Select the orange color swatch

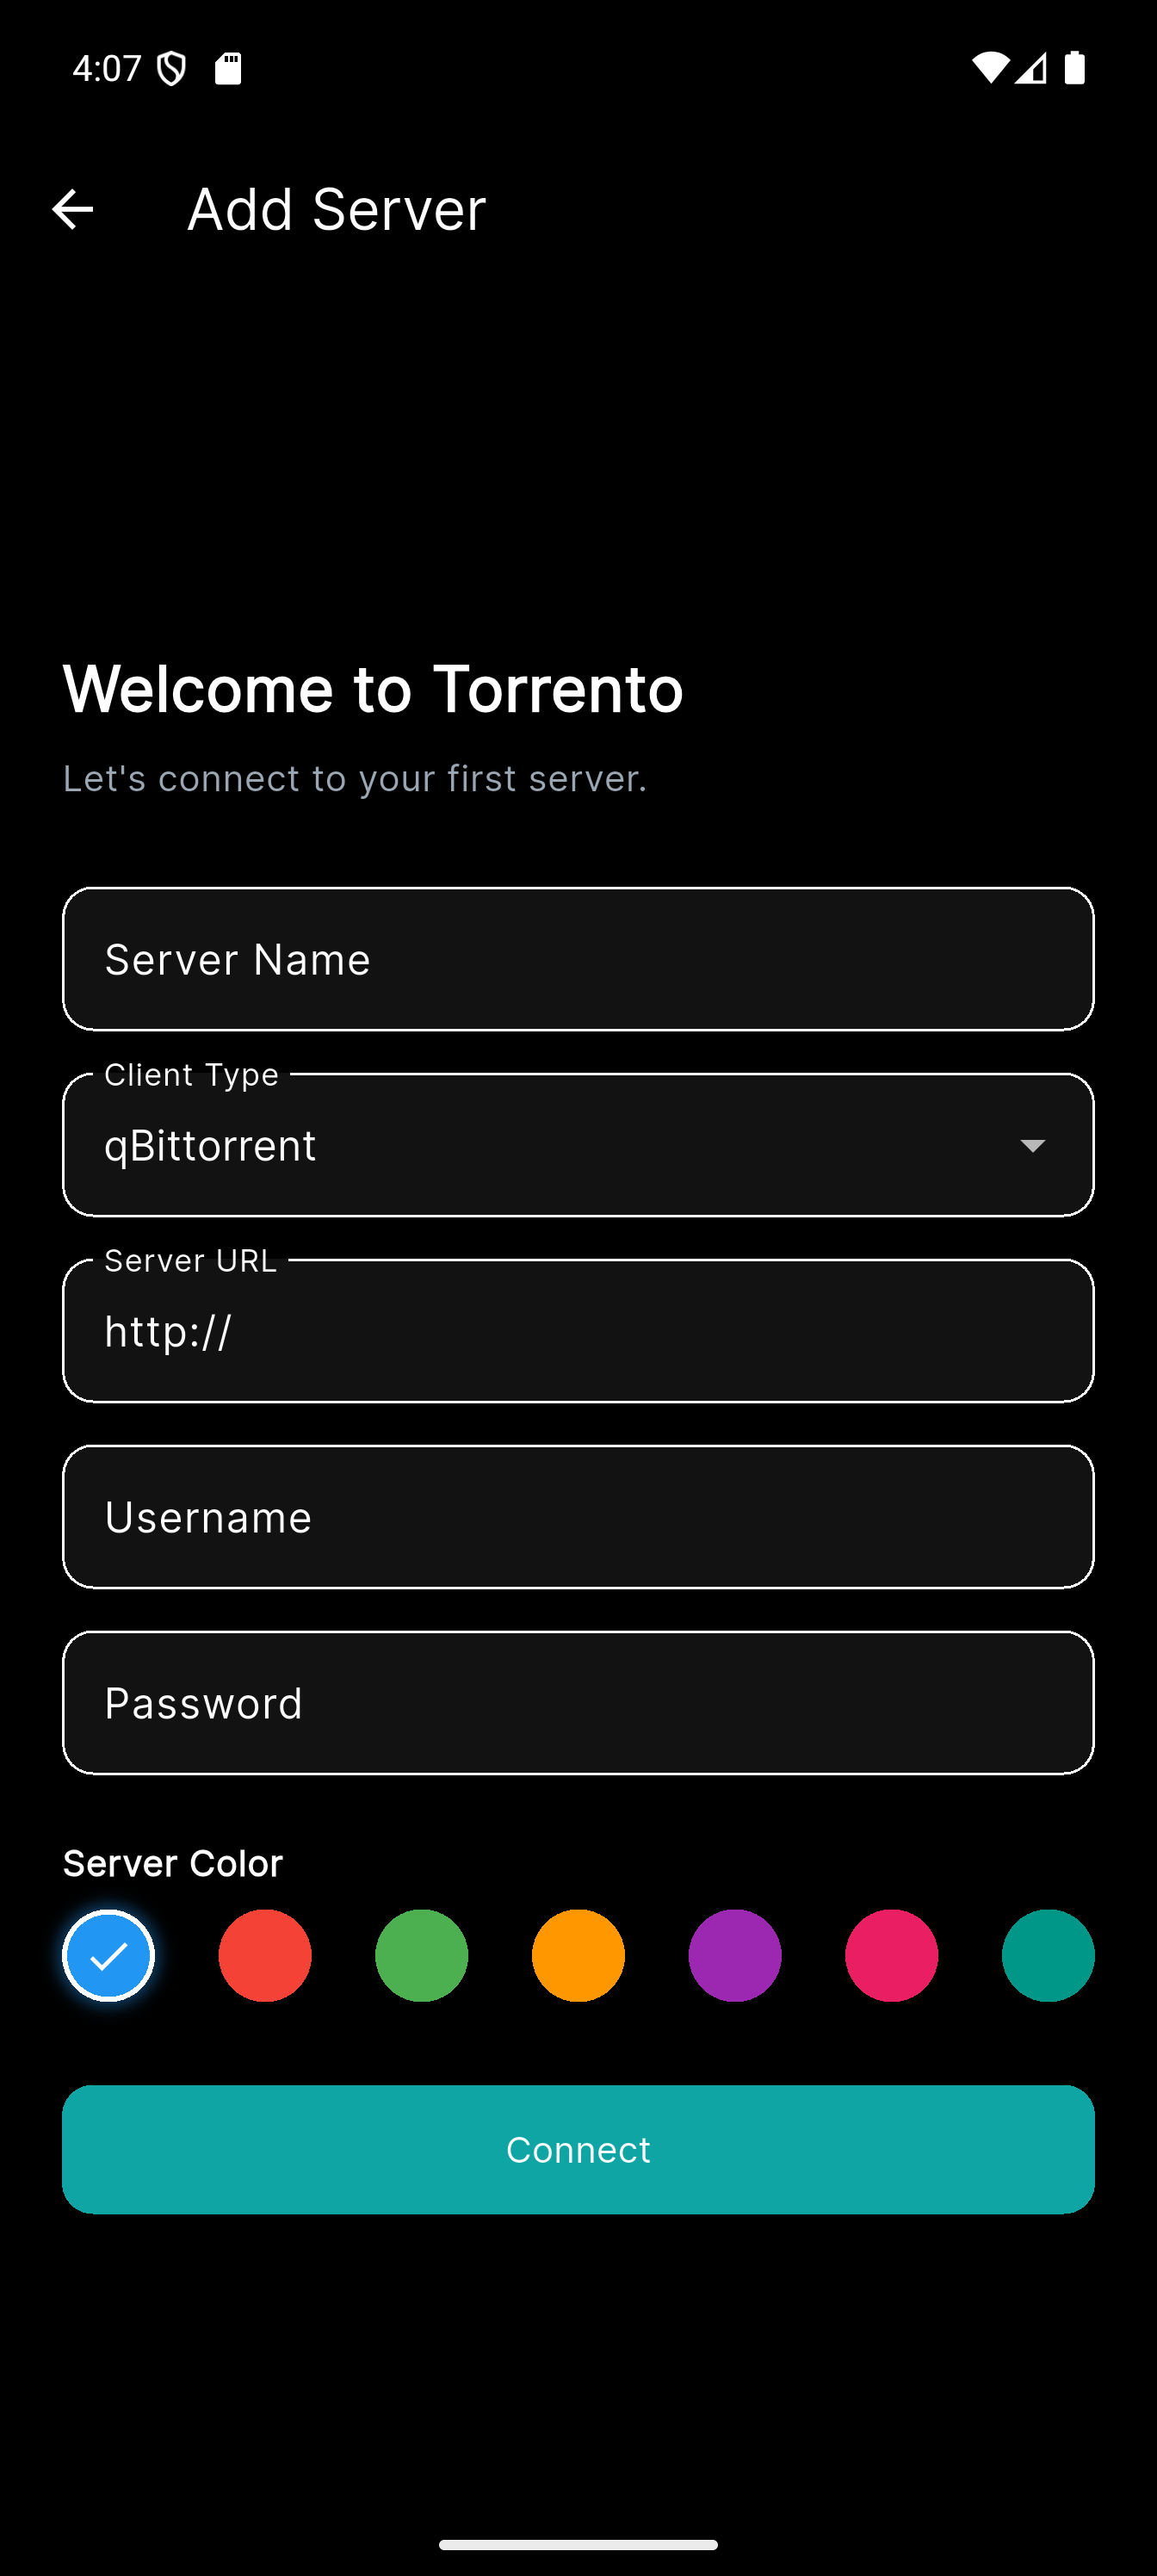point(578,1955)
